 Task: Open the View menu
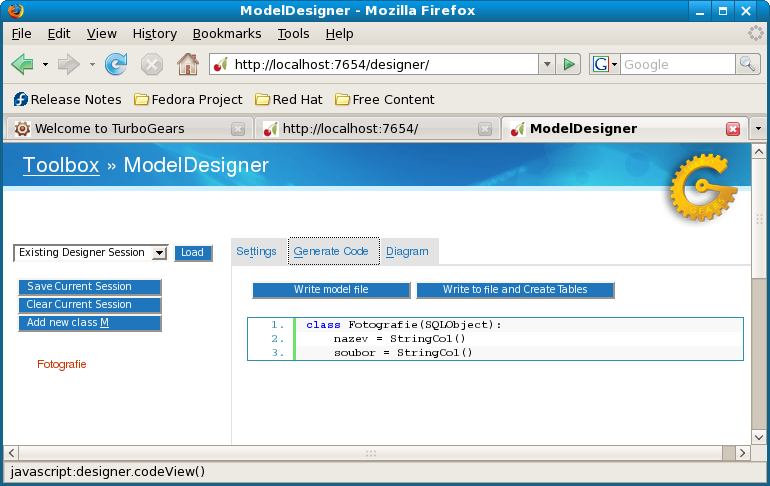[x=102, y=34]
